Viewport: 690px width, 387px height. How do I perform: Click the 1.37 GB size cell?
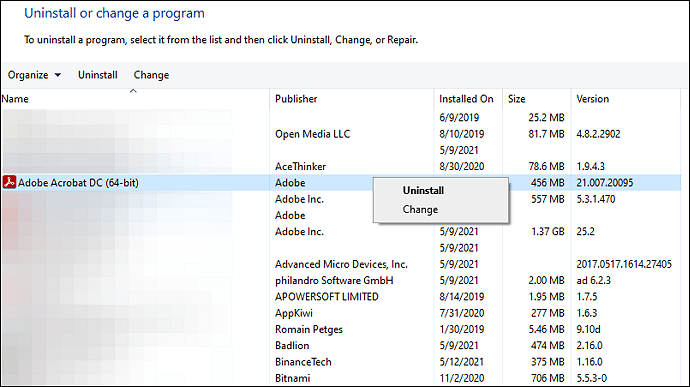tap(547, 232)
